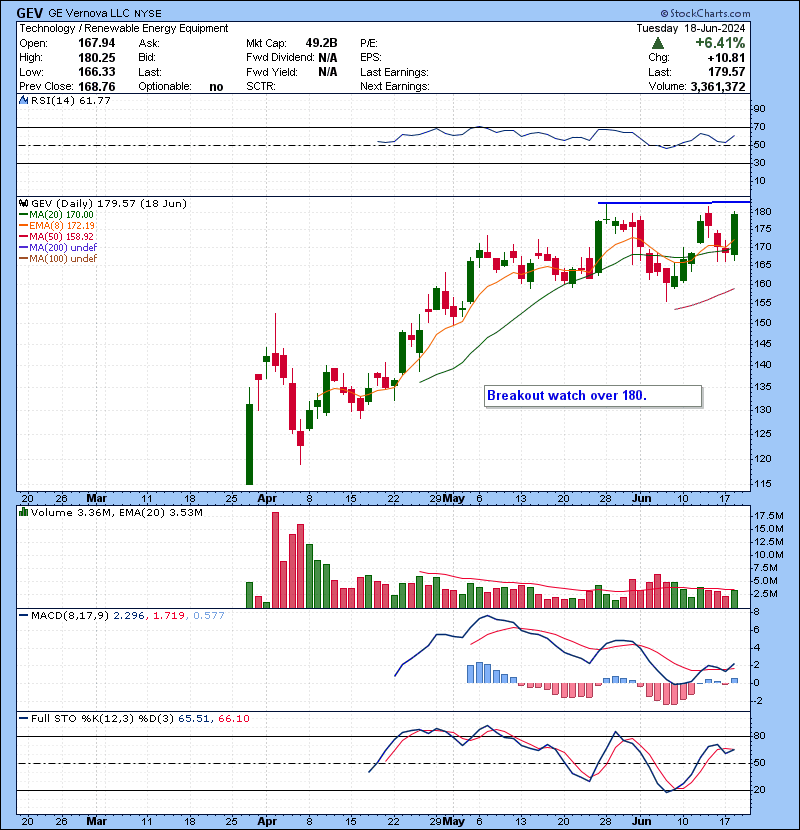Click the High price 180.25
Viewport: 800px width, 830px height.
(x=96, y=57)
